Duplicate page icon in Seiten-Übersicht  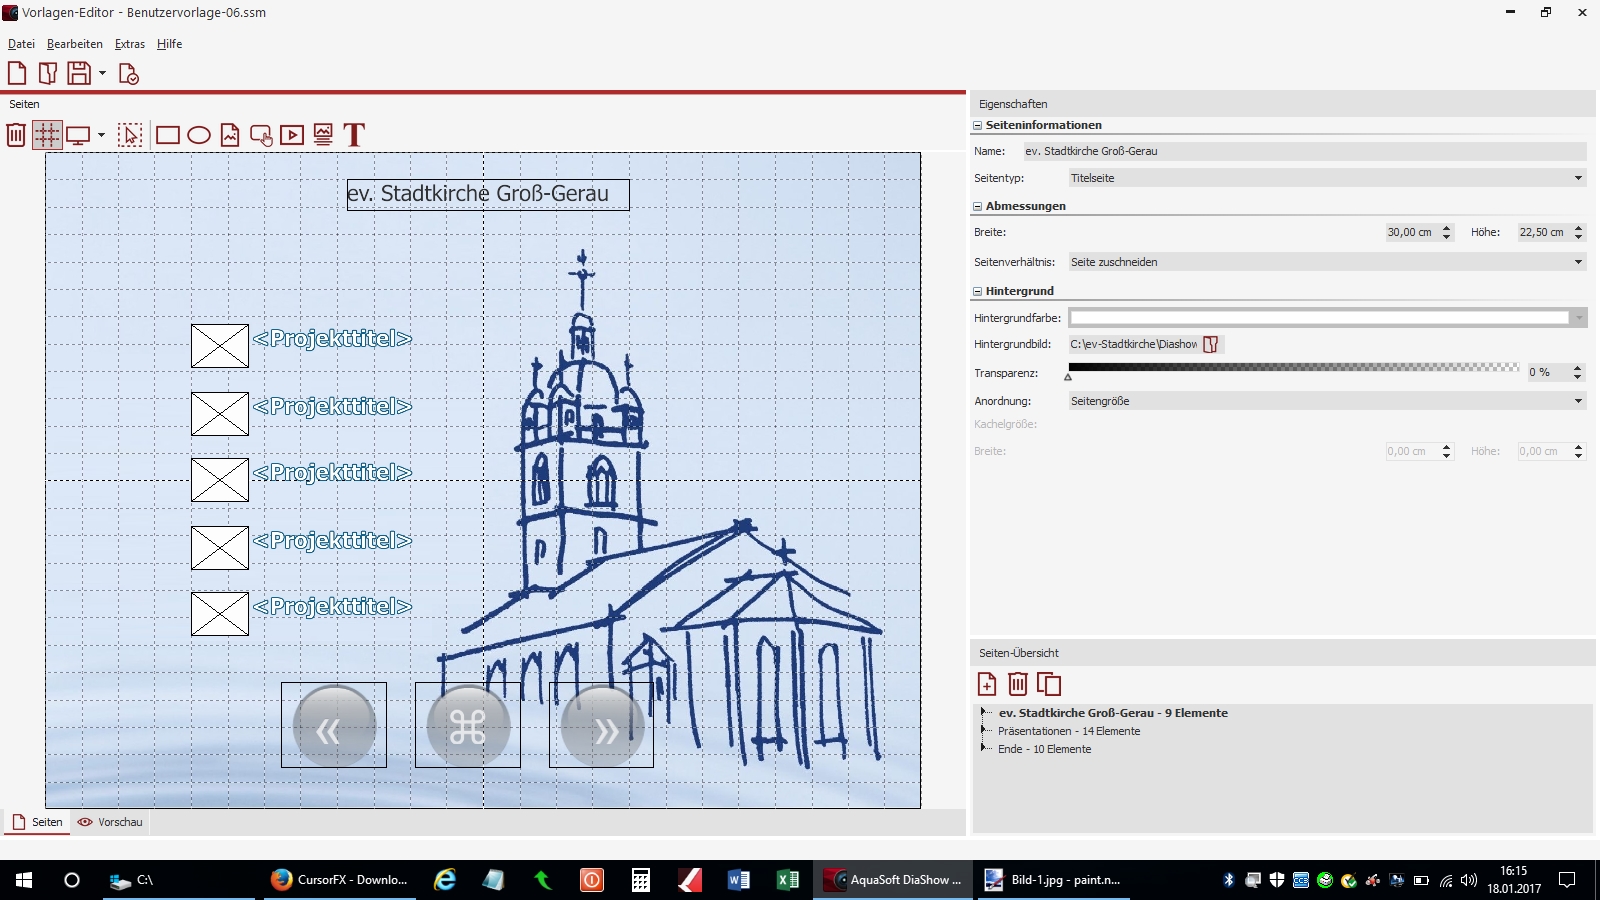pos(1049,684)
